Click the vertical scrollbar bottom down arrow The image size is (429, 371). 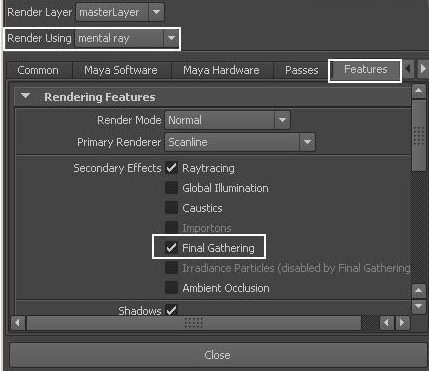coord(419,306)
